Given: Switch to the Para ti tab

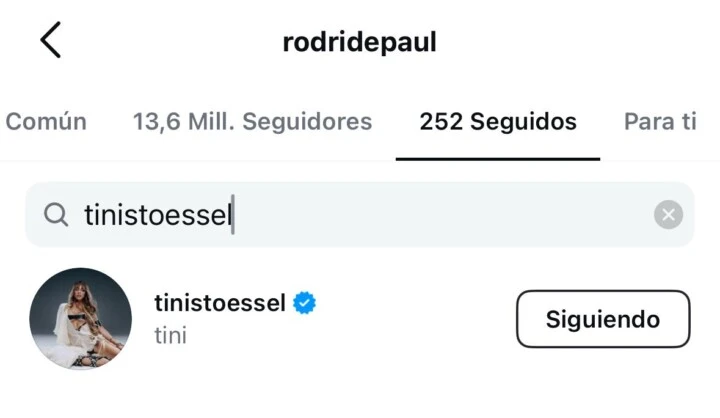Looking at the screenshot, I should pos(660,122).
